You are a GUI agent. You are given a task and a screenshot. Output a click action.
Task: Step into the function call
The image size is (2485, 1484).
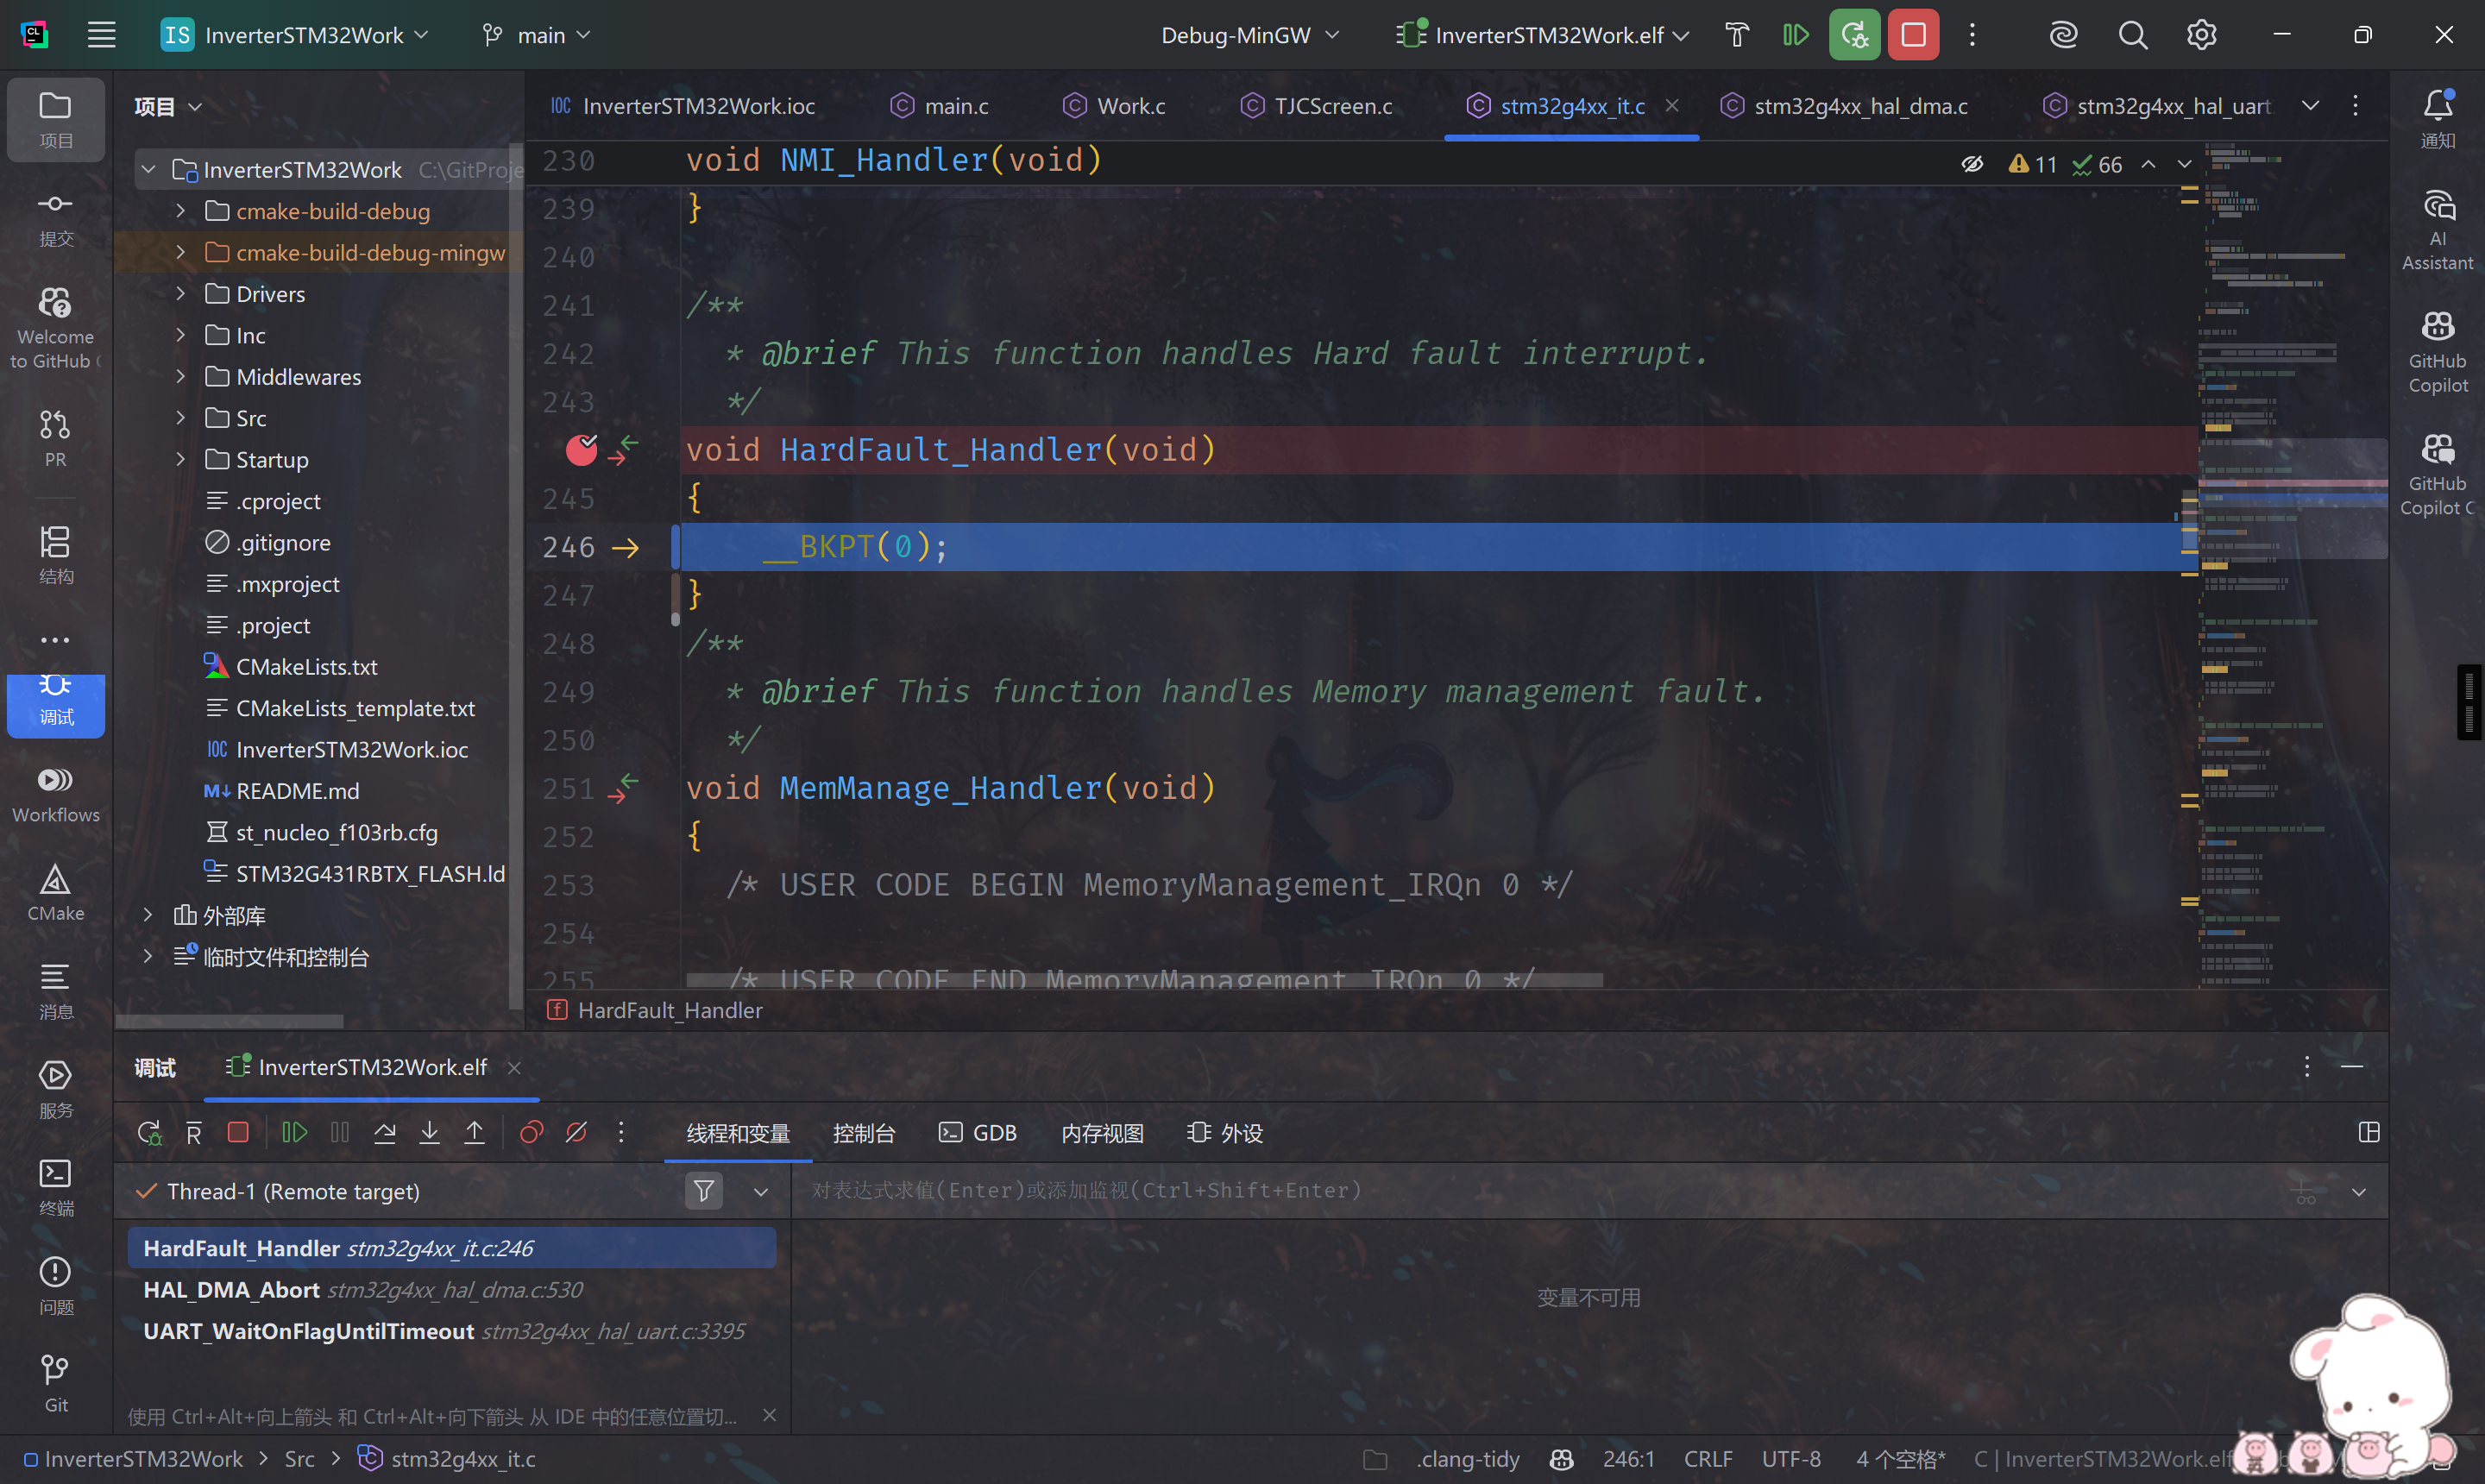pos(429,1132)
